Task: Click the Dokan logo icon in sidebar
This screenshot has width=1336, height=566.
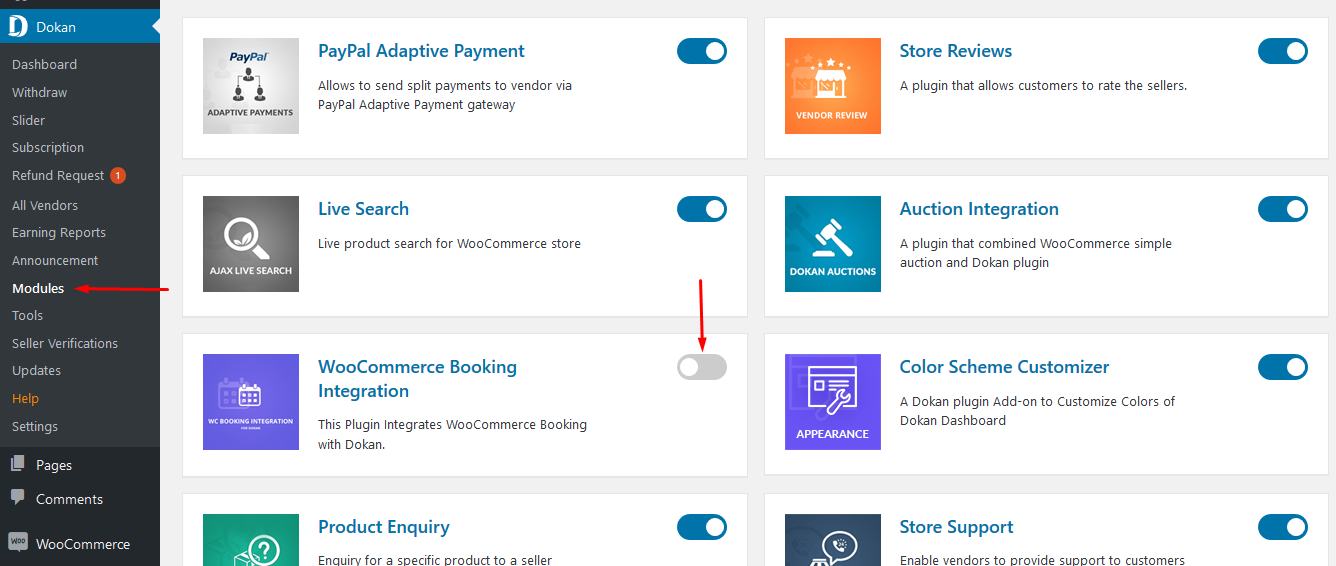Action: point(18,27)
